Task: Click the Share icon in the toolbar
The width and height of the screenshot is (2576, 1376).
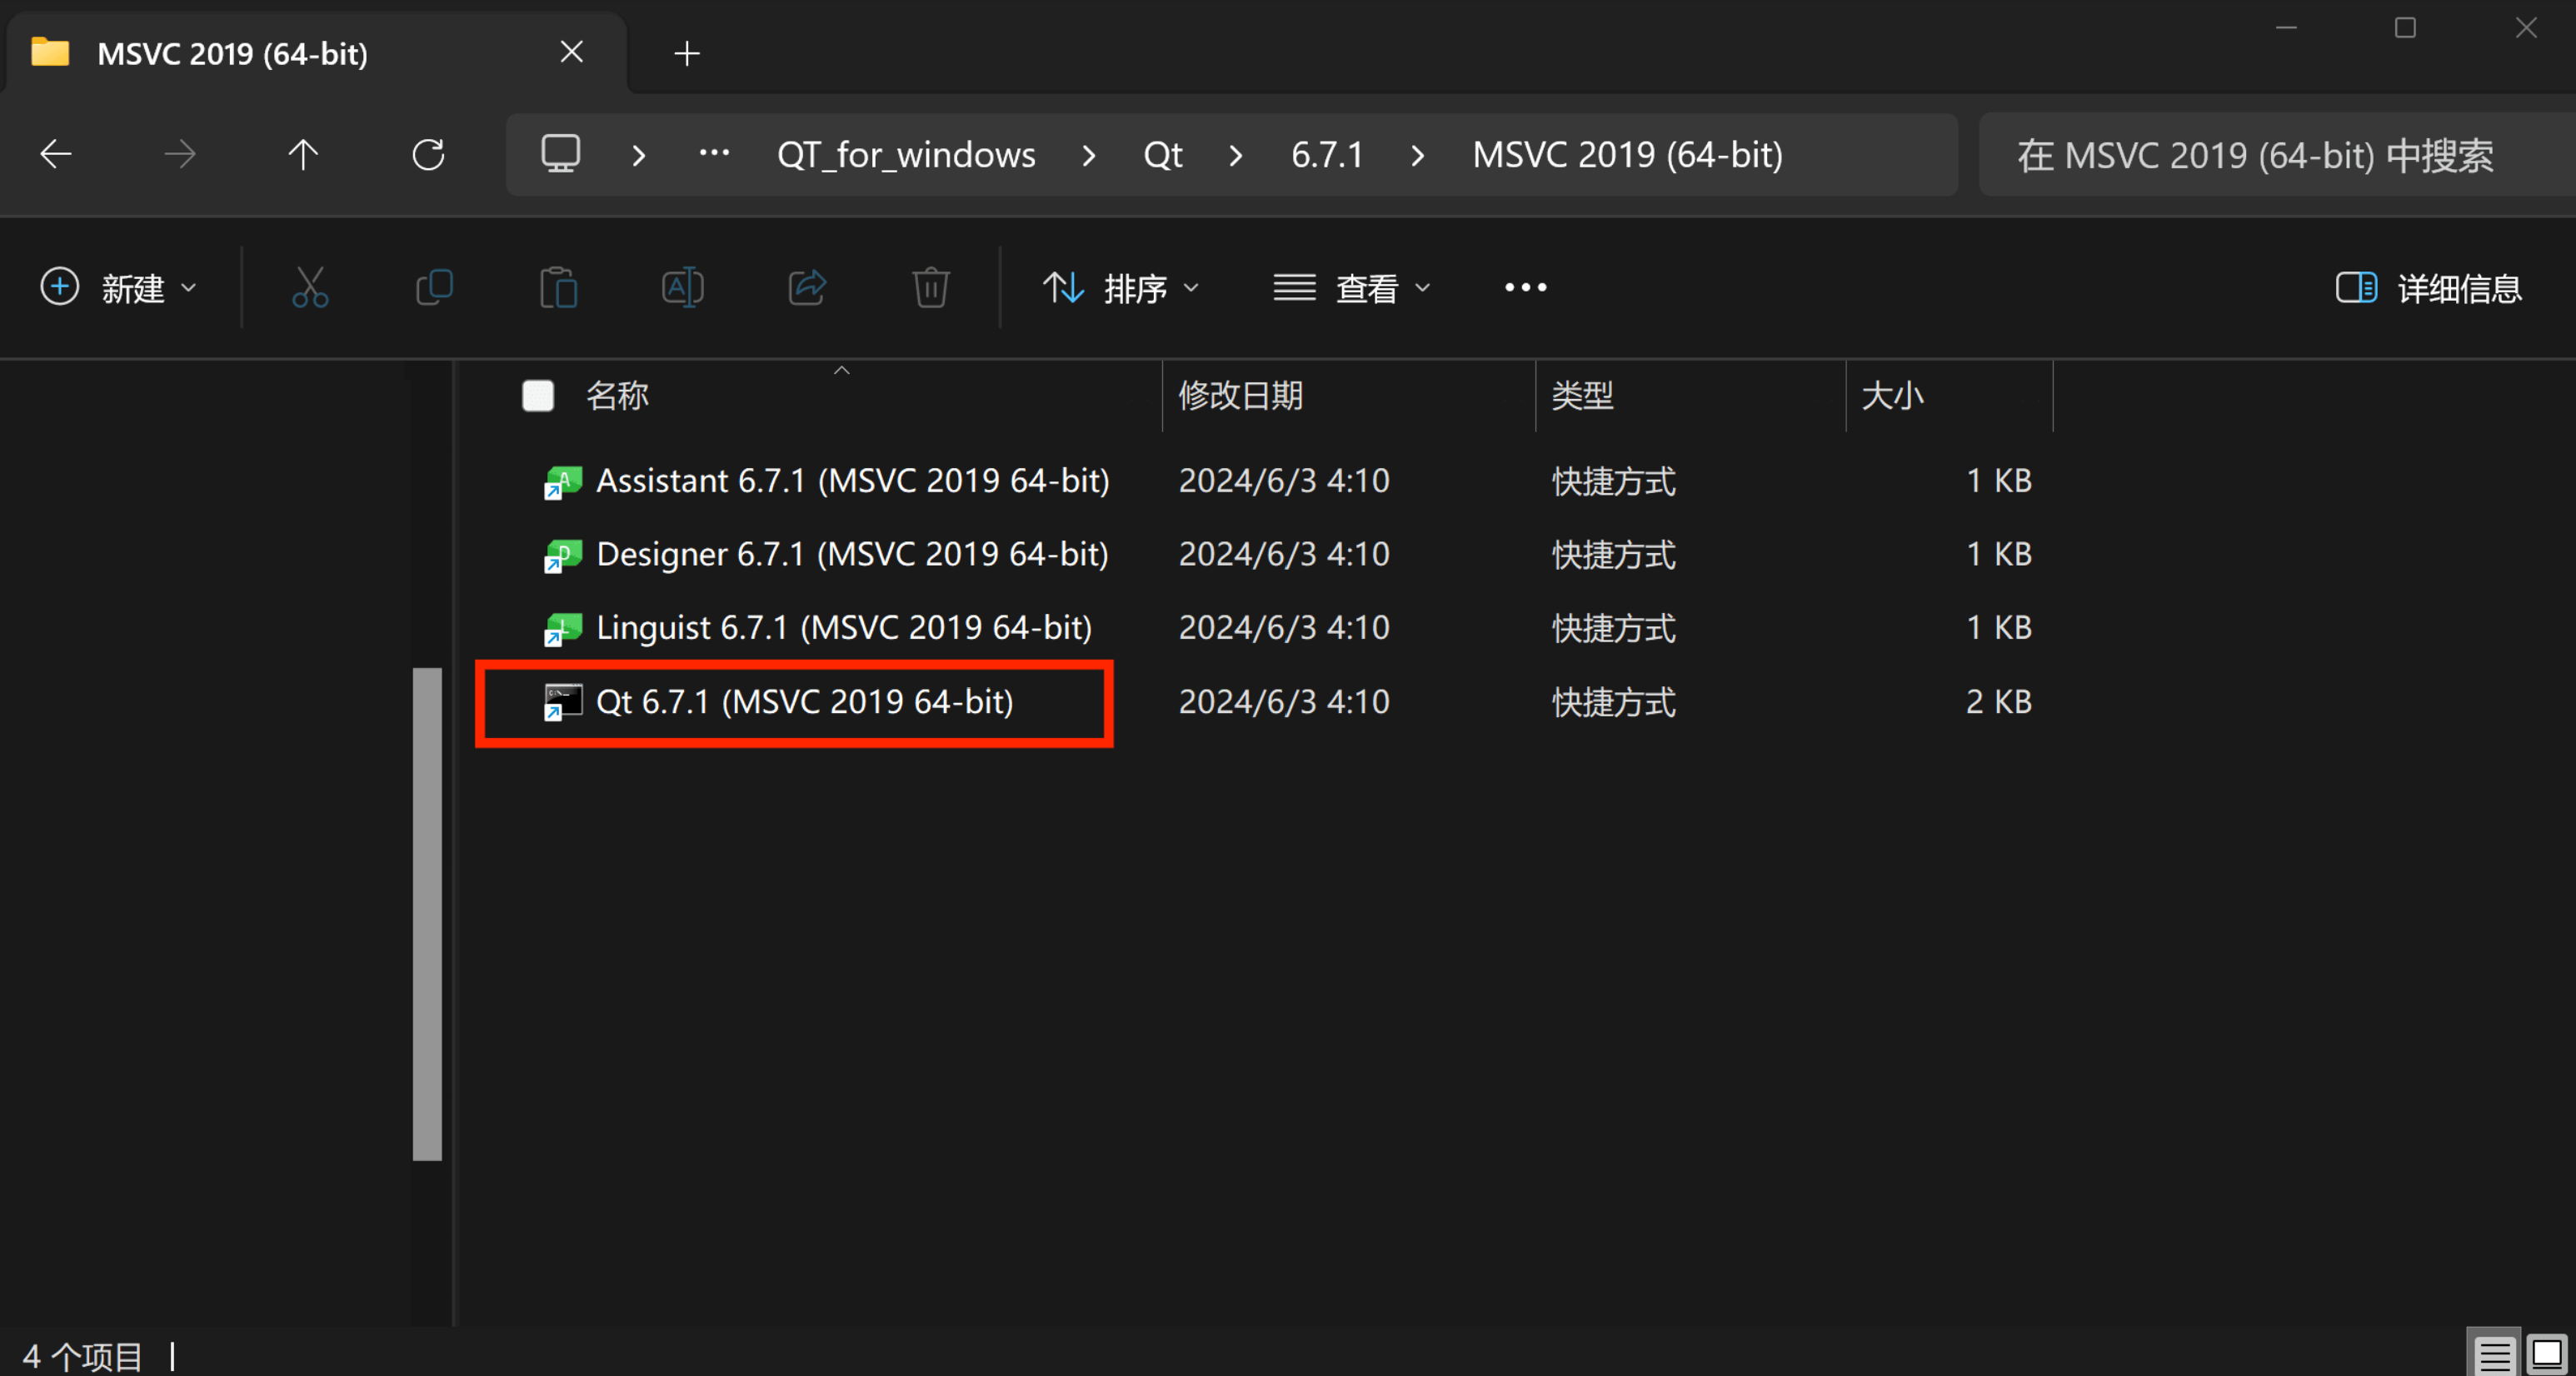Action: [x=806, y=288]
